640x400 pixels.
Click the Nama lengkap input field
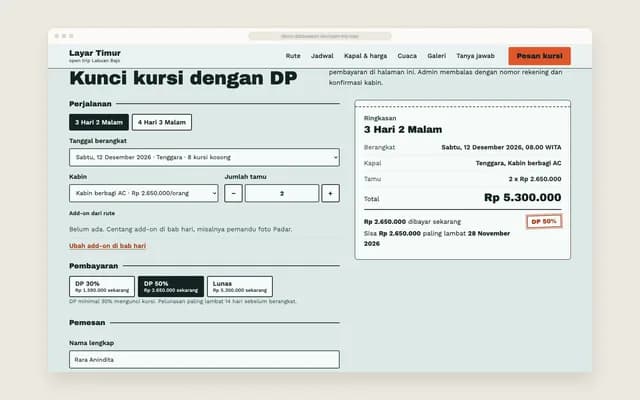[x=204, y=360]
